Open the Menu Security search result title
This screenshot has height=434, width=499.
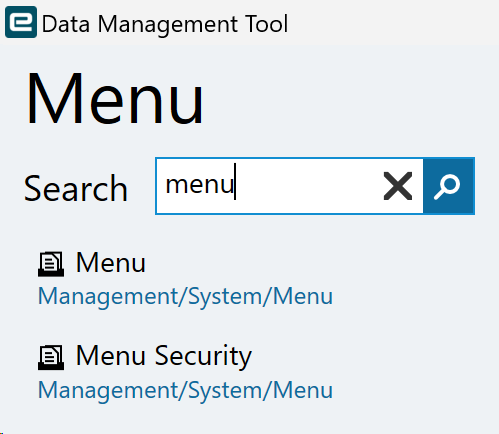pos(164,356)
